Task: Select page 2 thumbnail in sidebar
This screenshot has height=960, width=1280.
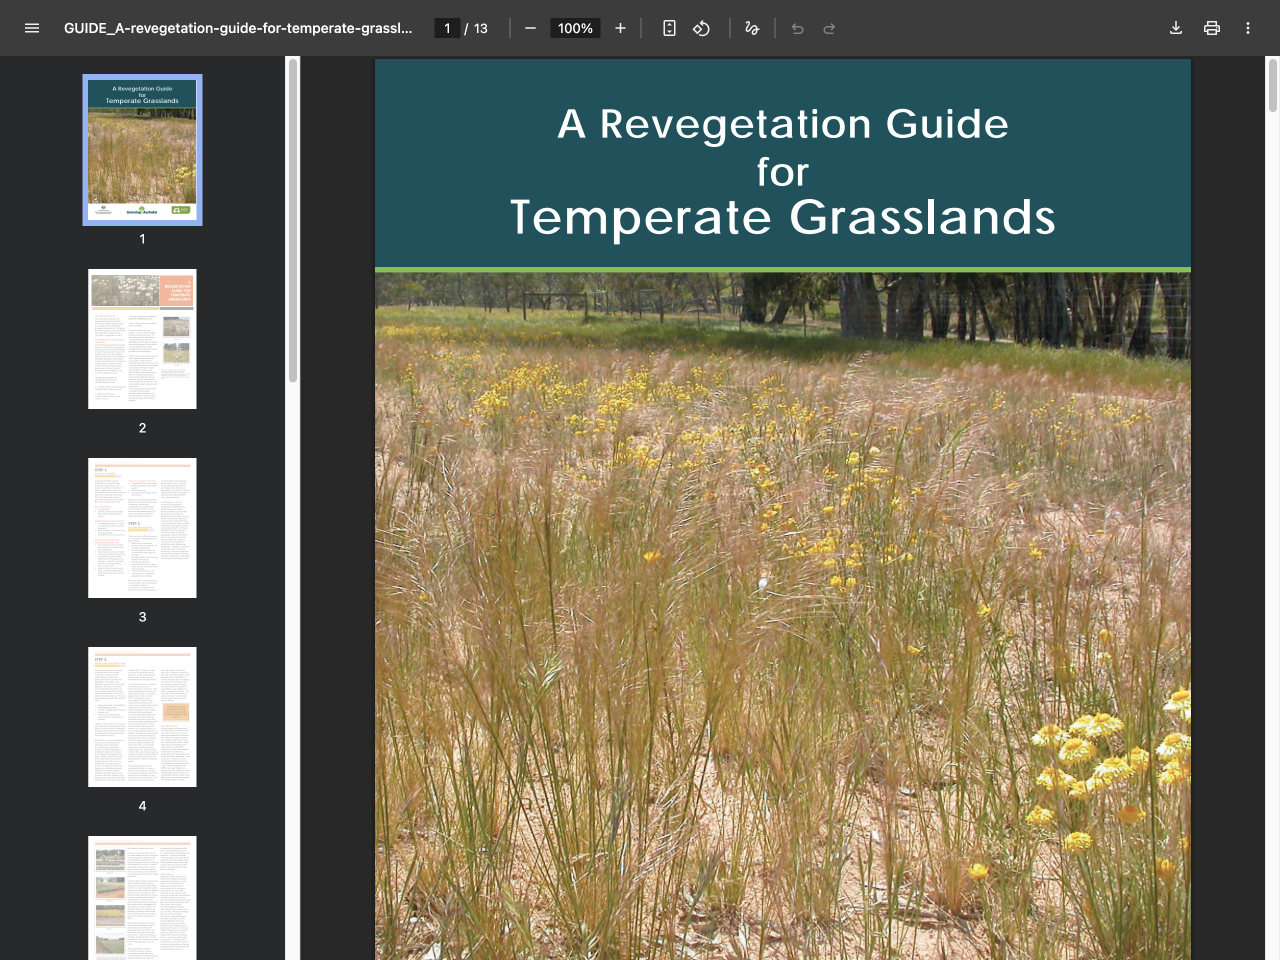Action: click(142, 338)
